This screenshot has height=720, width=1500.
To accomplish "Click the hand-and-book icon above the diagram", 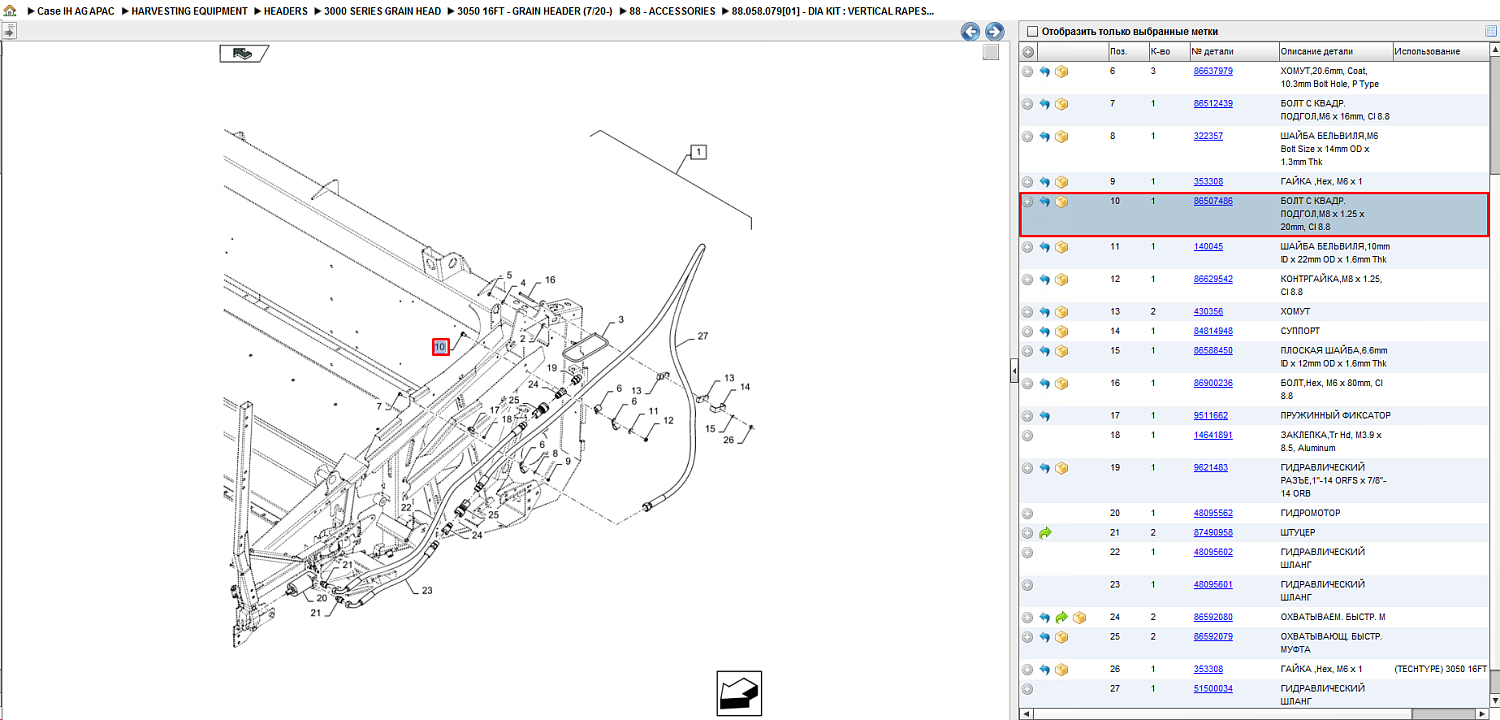I will (x=244, y=54).
